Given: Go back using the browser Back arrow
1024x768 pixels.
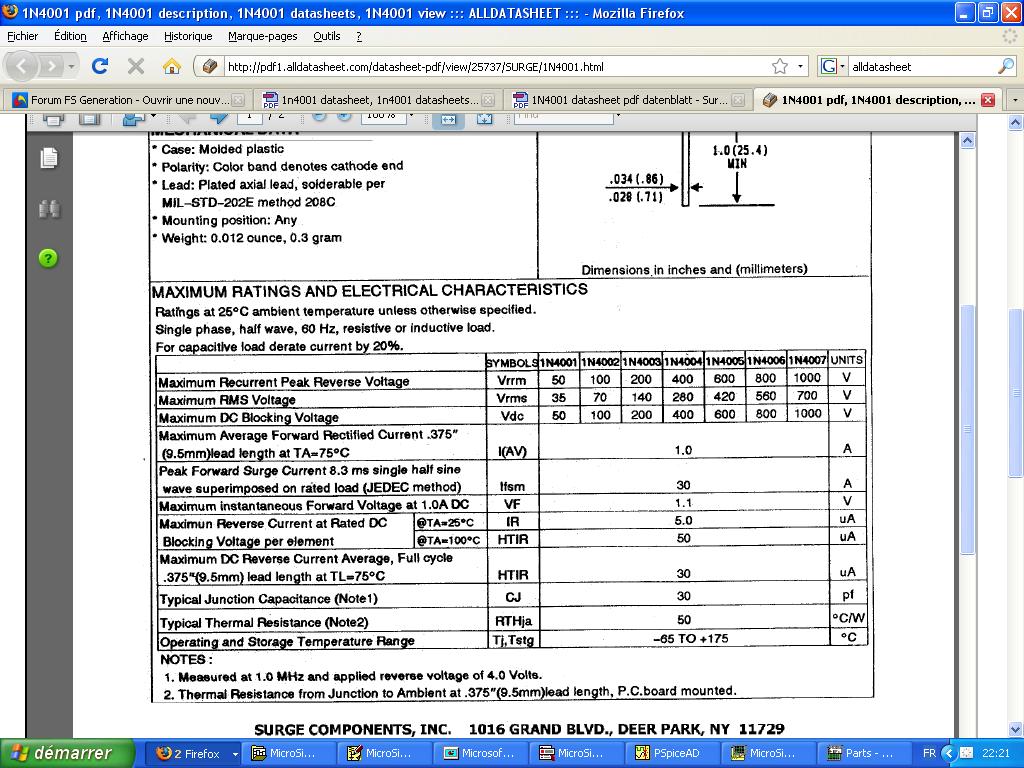Looking at the screenshot, I should pos(22,66).
